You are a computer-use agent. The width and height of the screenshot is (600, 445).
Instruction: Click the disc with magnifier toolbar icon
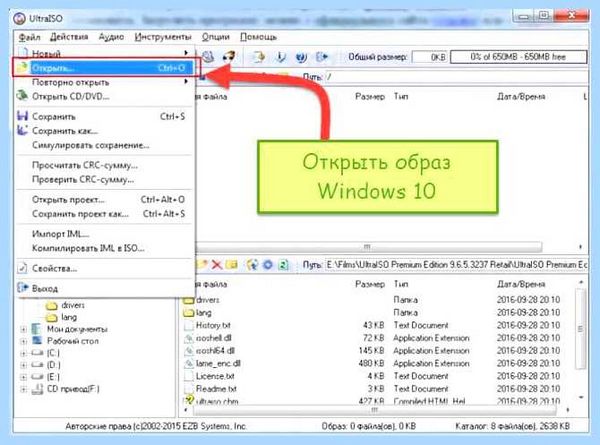coord(208,57)
